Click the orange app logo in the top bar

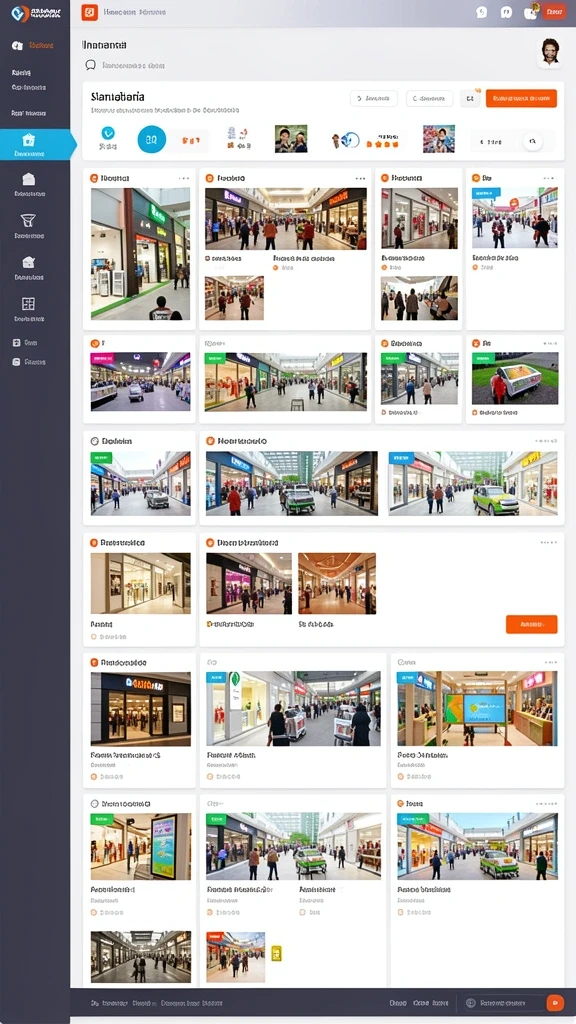click(x=89, y=12)
